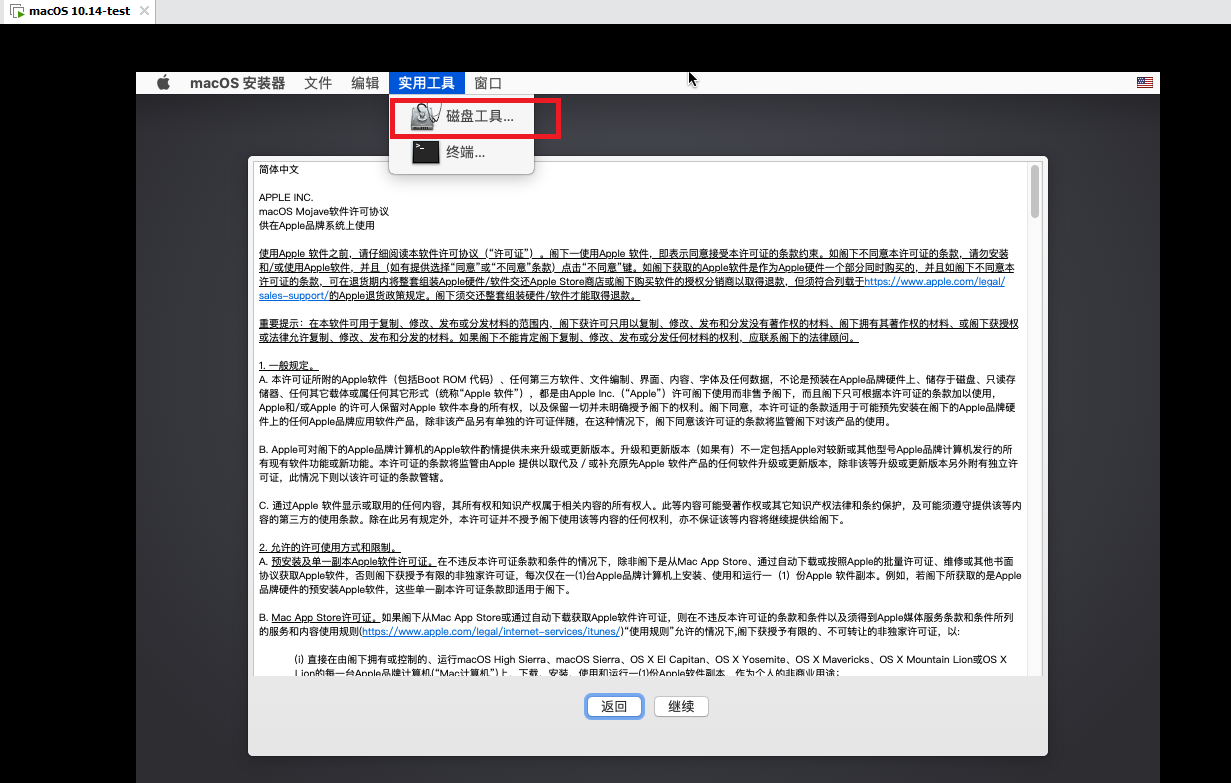Click the 重要提示 paragraph start

coord(283,324)
